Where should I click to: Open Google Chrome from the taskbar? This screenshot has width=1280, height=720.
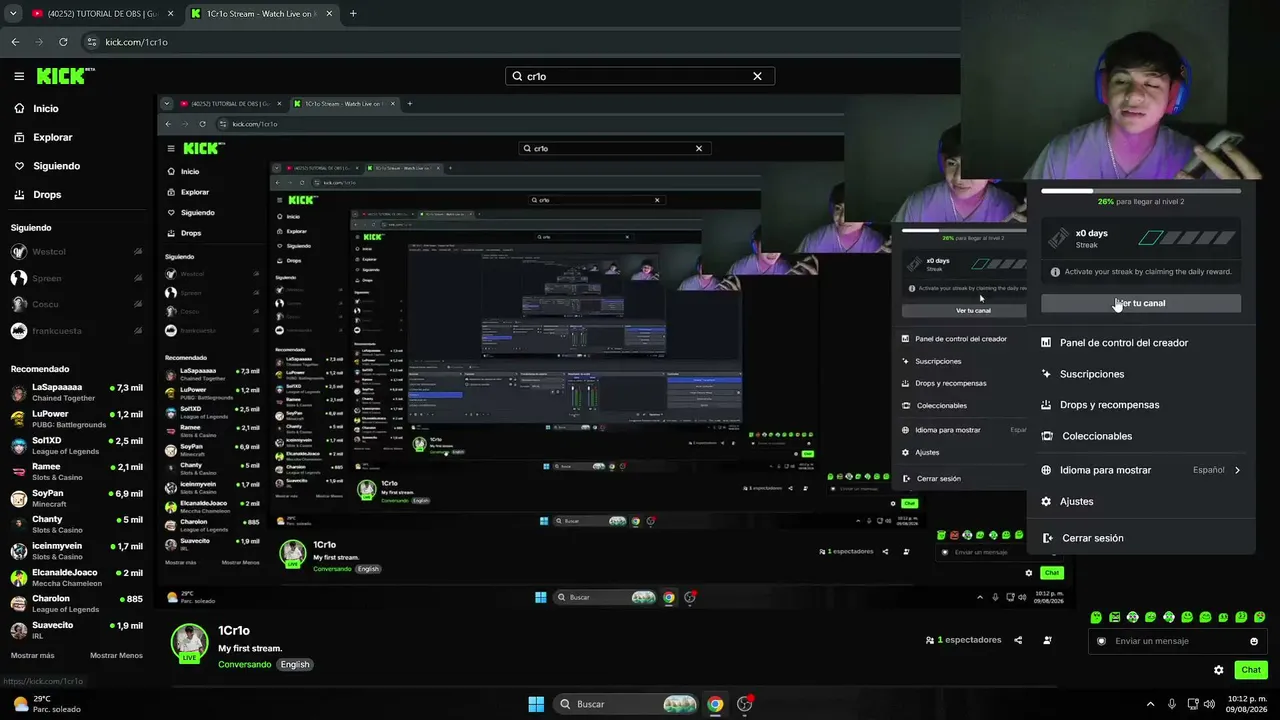click(x=715, y=704)
